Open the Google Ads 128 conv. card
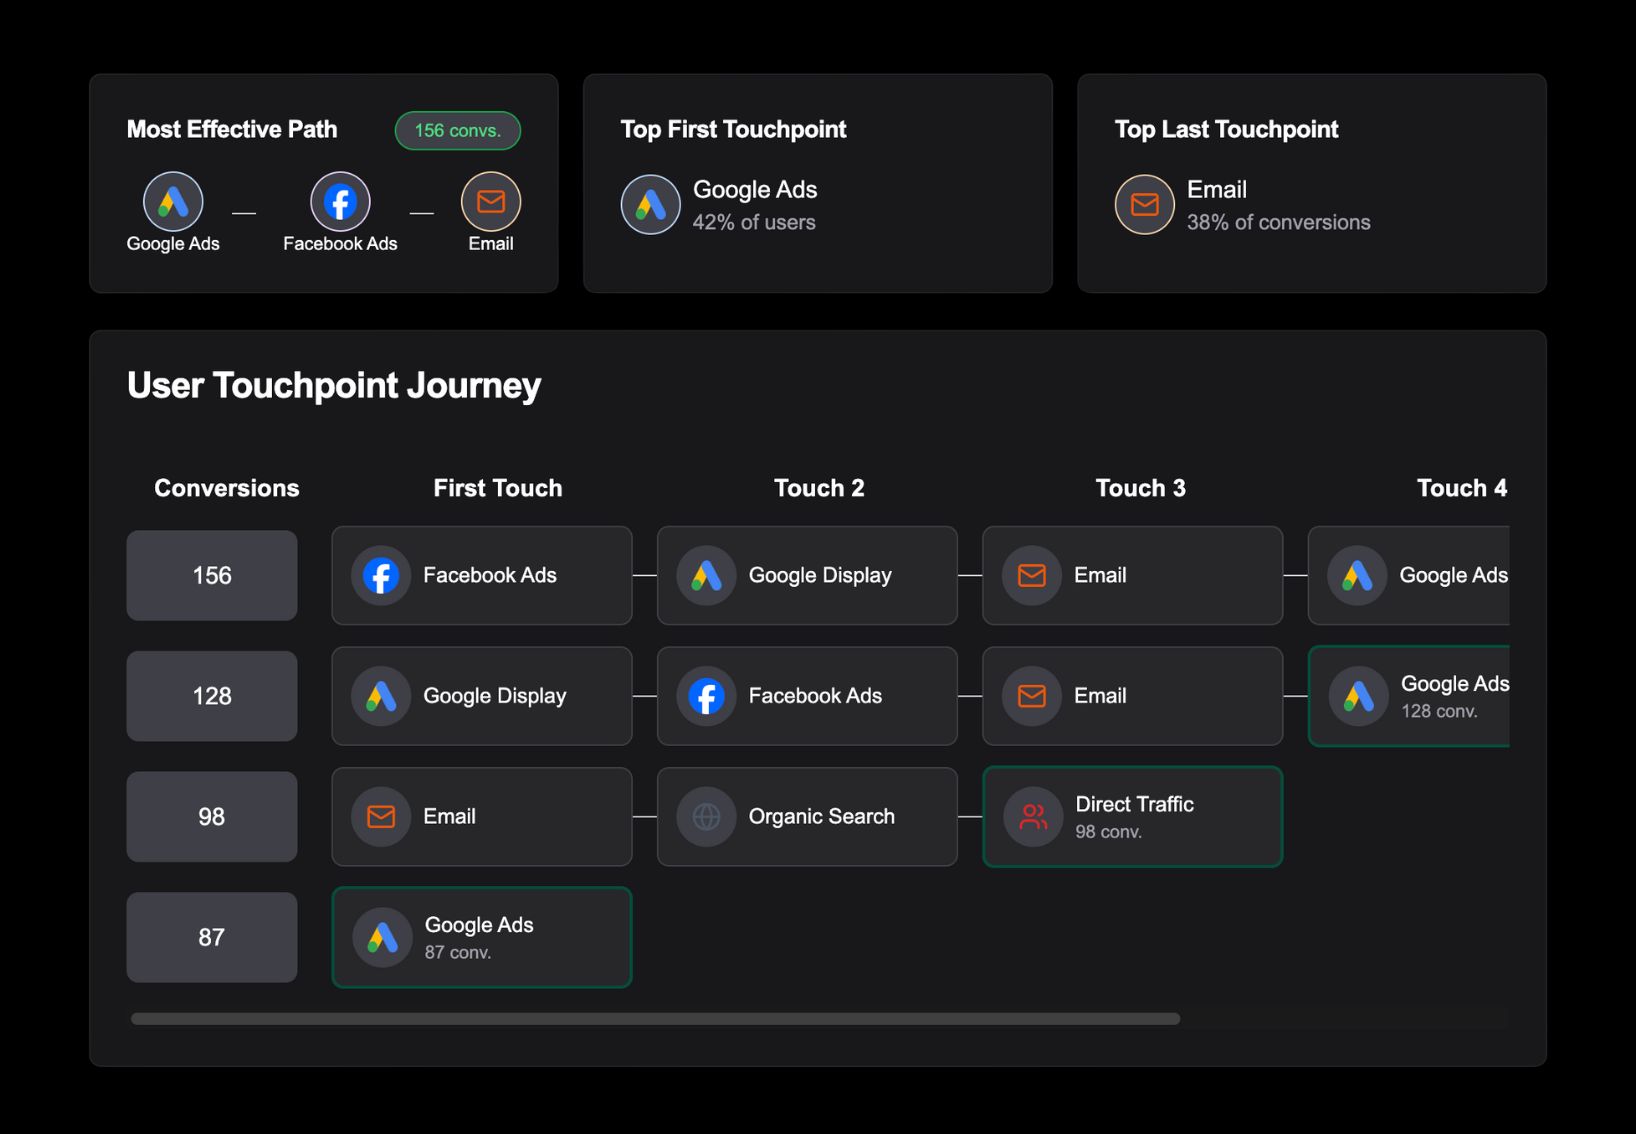 [x=1410, y=697]
